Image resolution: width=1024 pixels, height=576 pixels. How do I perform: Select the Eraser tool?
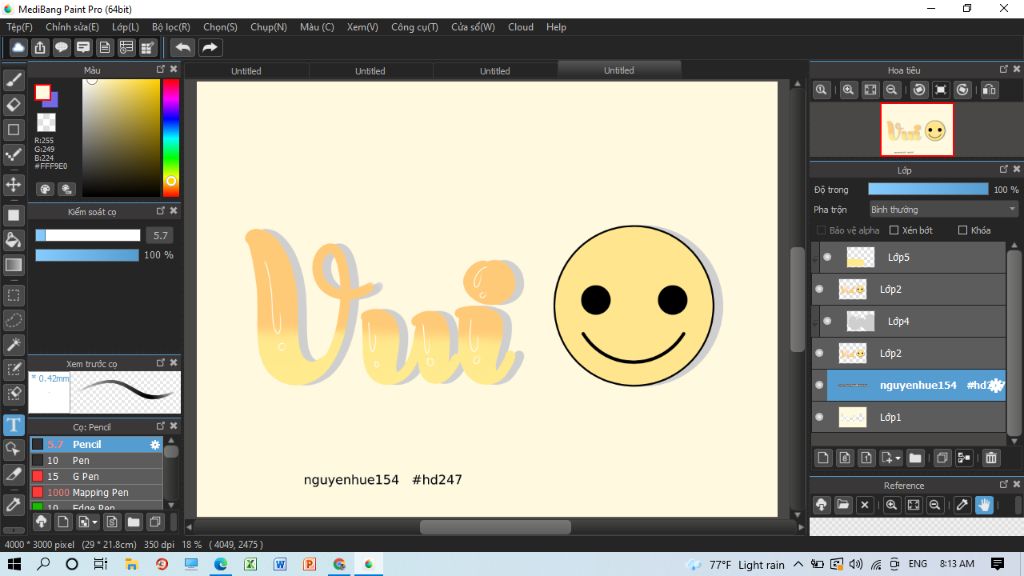coord(14,104)
